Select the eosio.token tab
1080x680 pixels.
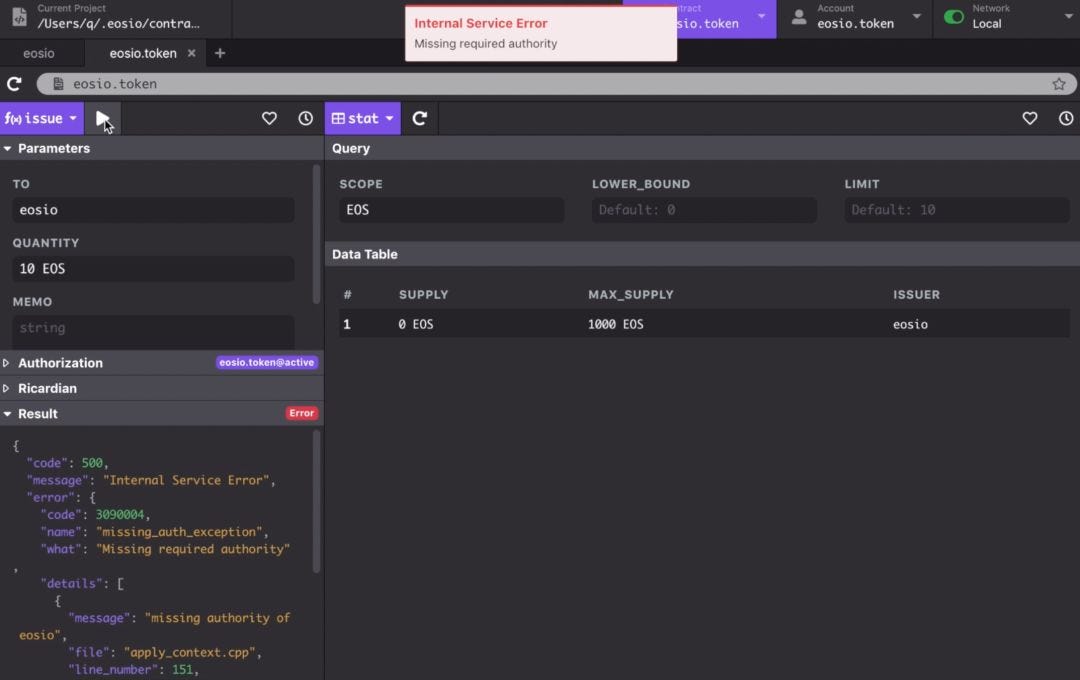point(143,53)
